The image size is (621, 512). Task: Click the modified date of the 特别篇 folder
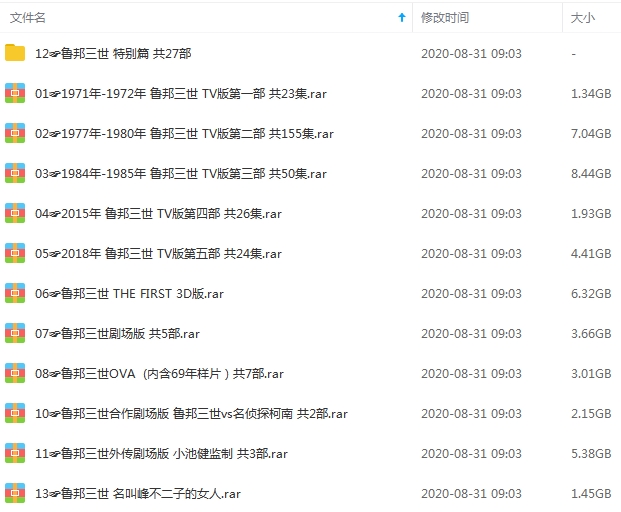[471, 53]
